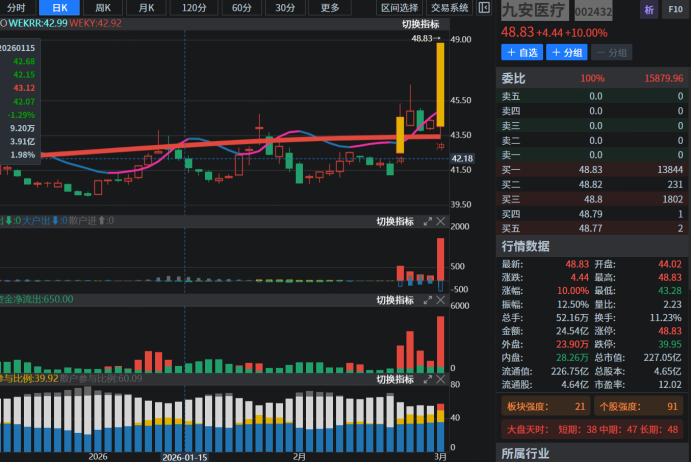Switch to the 周K weekly chart tab
Viewport: 692px width, 462px height.
click(103, 8)
